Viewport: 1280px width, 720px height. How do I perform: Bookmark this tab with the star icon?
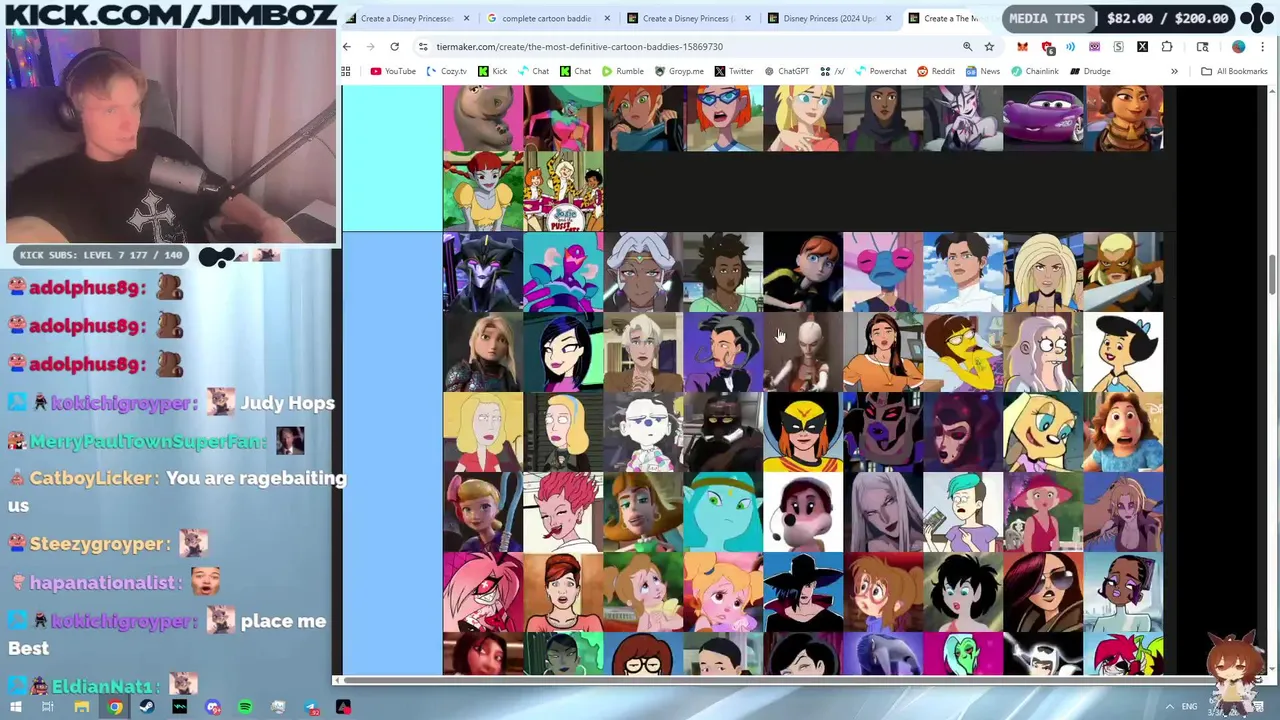pyautogui.click(x=989, y=47)
